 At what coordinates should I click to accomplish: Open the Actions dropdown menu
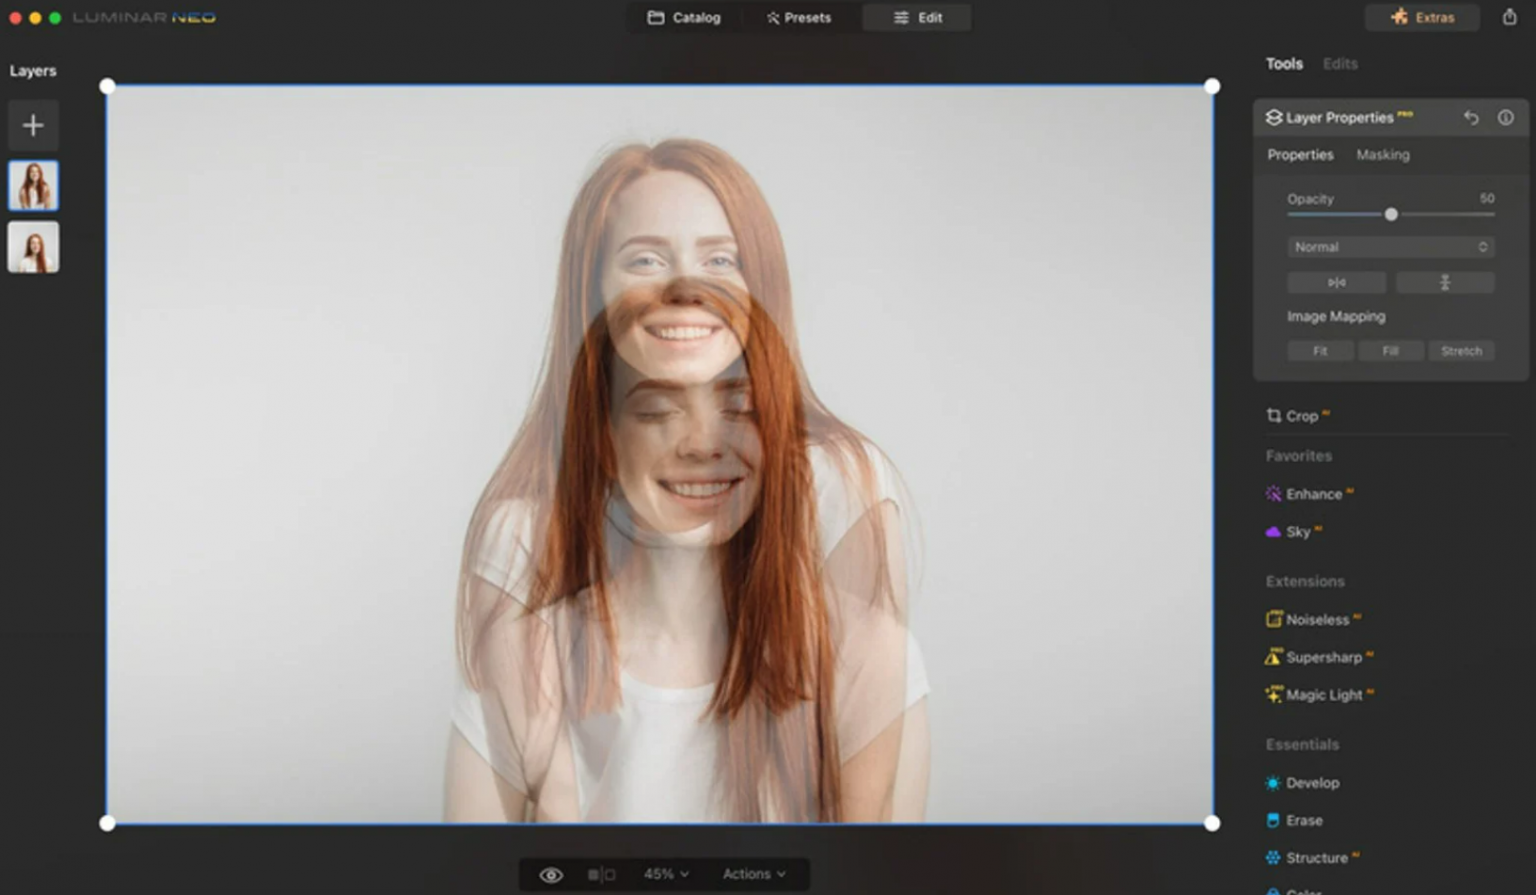point(754,874)
